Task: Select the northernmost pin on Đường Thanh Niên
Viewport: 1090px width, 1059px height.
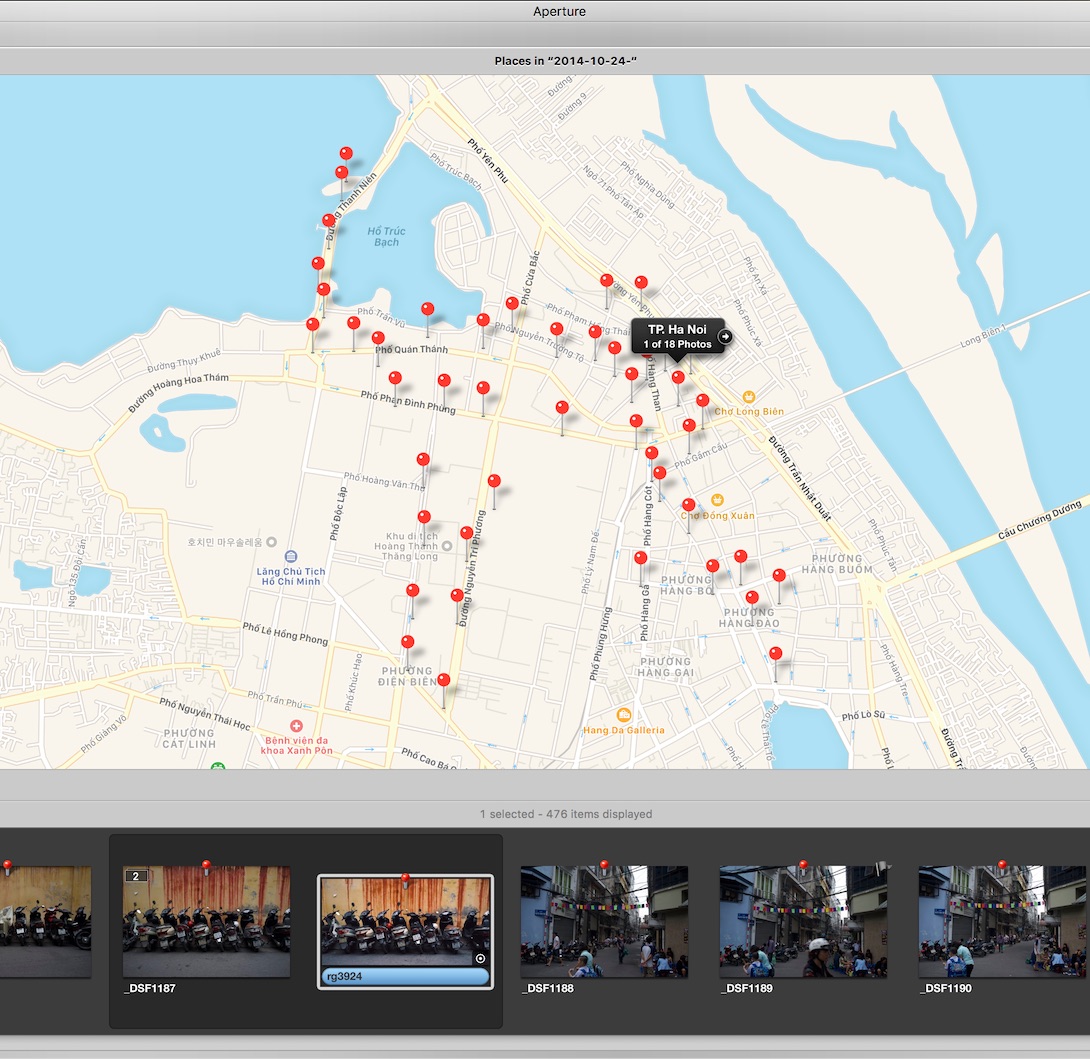Action: [x=345, y=153]
